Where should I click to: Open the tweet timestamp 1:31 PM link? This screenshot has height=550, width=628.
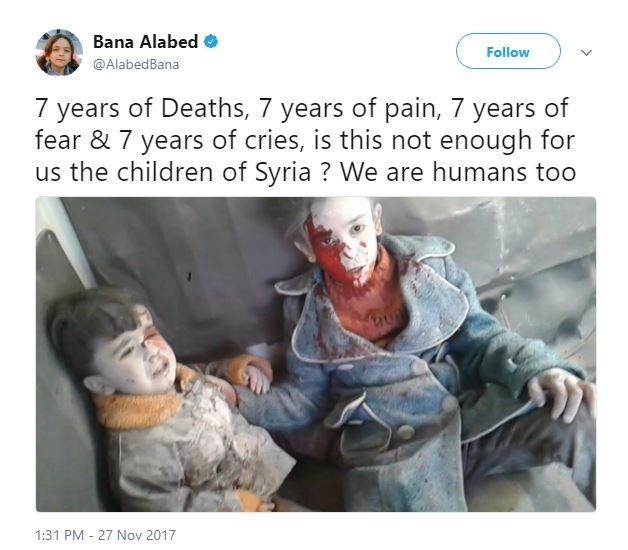coord(59,535)
